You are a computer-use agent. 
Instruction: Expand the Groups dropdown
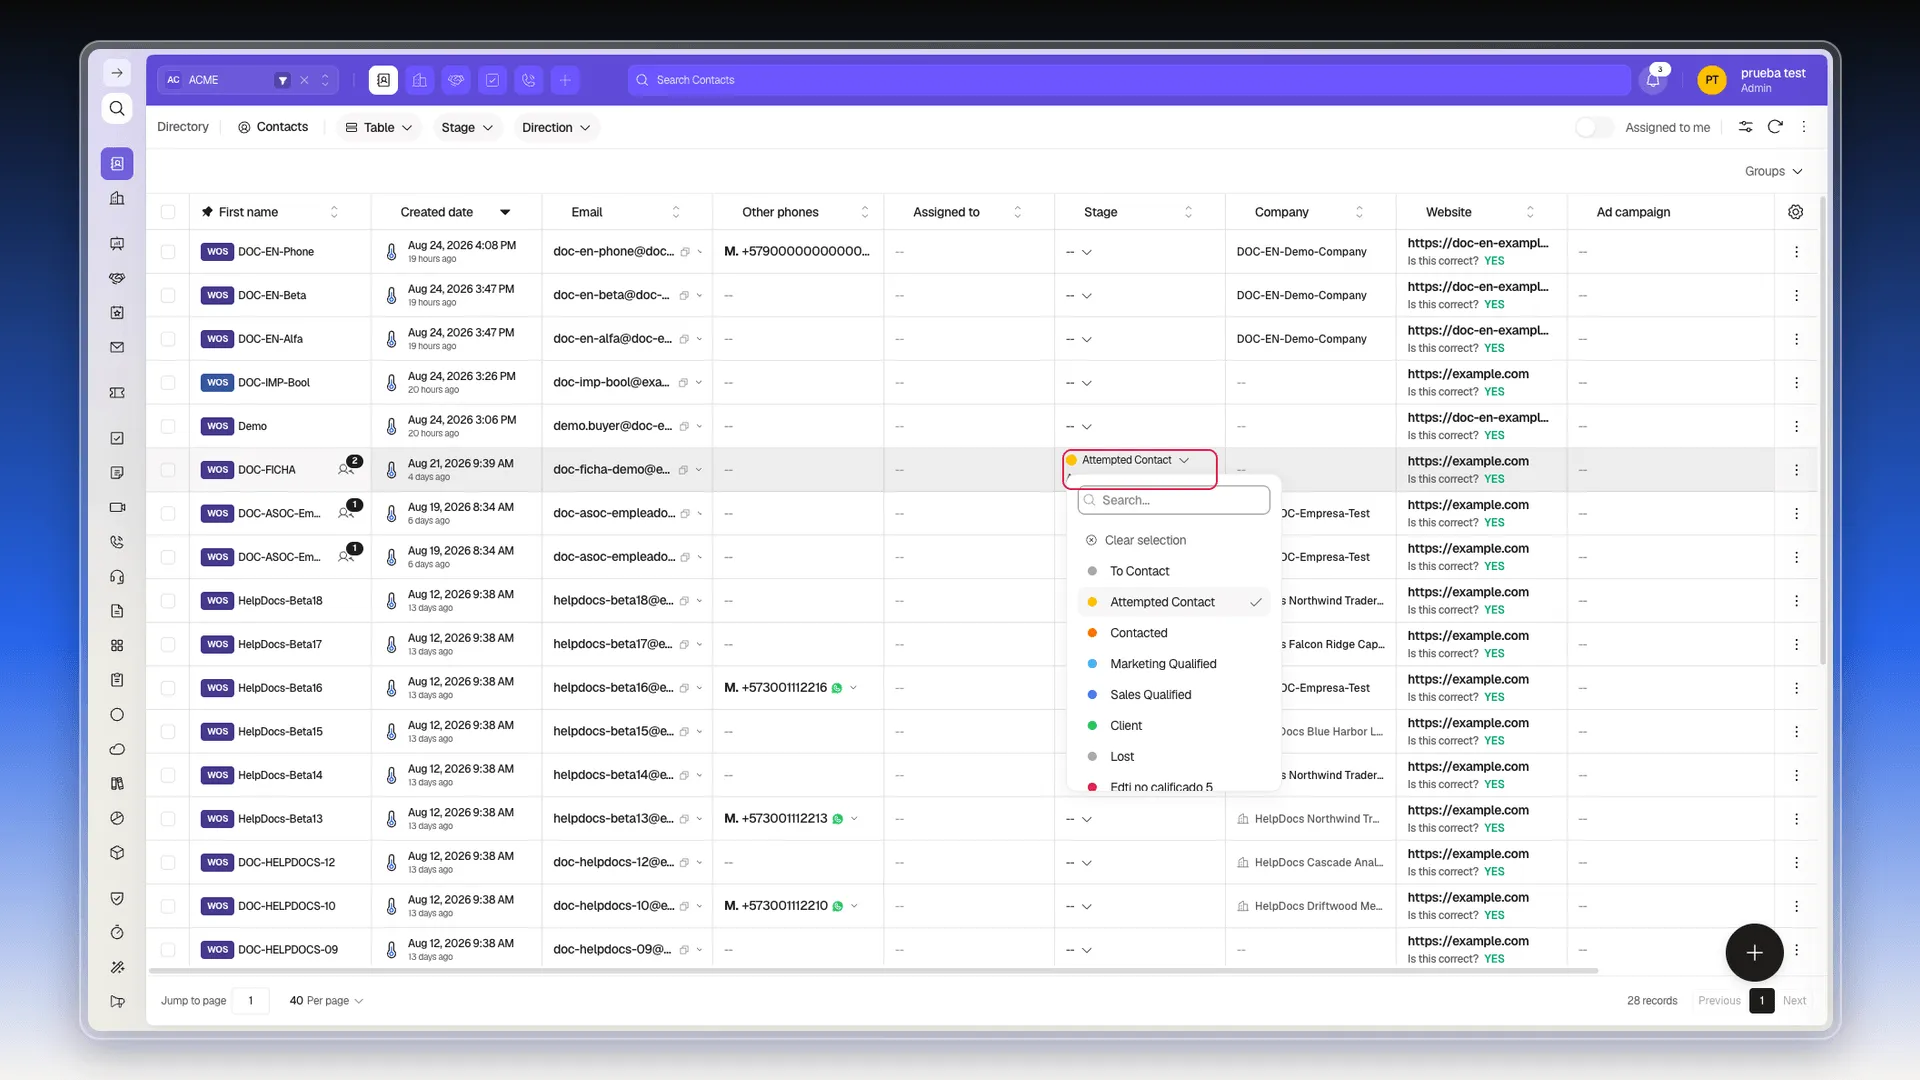1773,171
